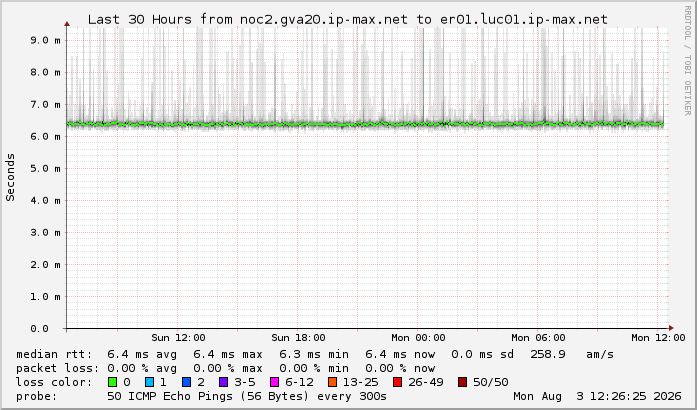The height and width of the screenshot is (410, 697).
Task: Click the '6.0 m' y-axis value
Action: [x=45, y=137]
